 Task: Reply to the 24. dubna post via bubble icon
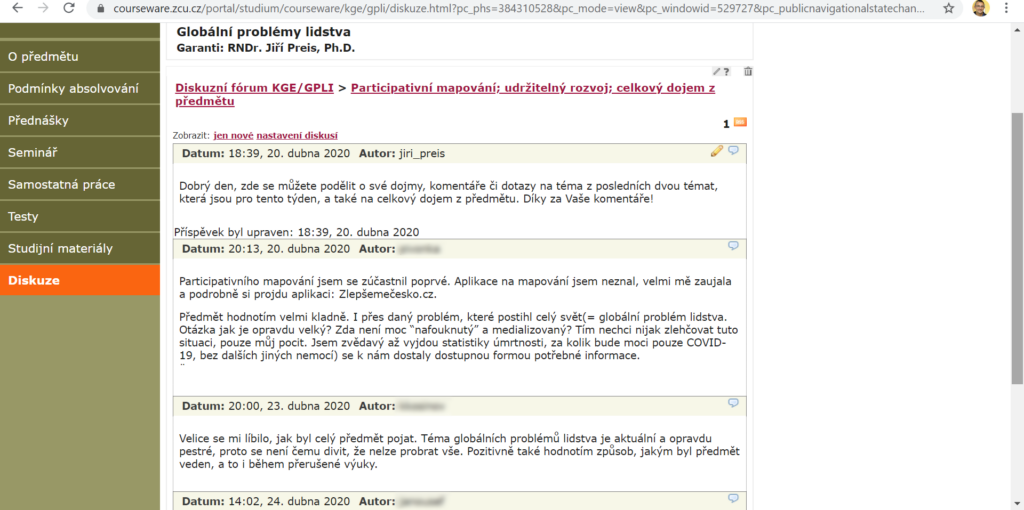click(733, 498)
